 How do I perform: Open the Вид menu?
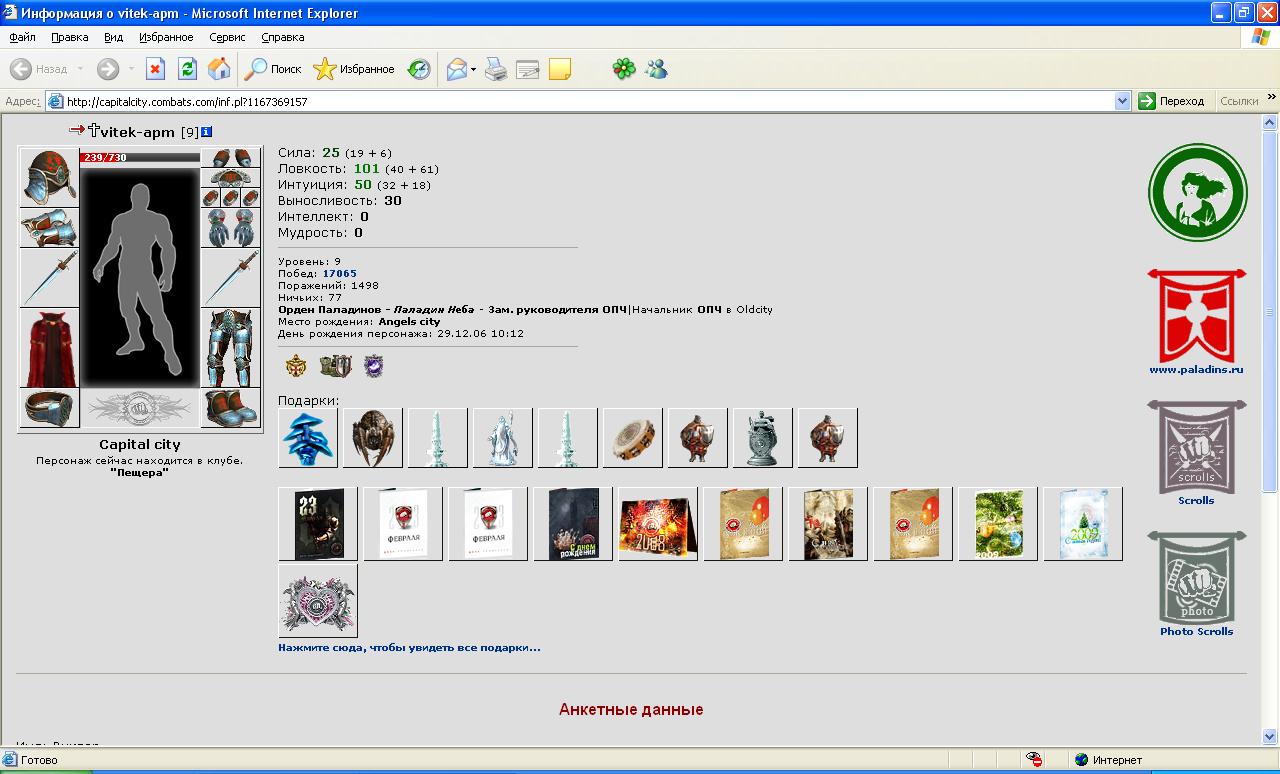114,37
